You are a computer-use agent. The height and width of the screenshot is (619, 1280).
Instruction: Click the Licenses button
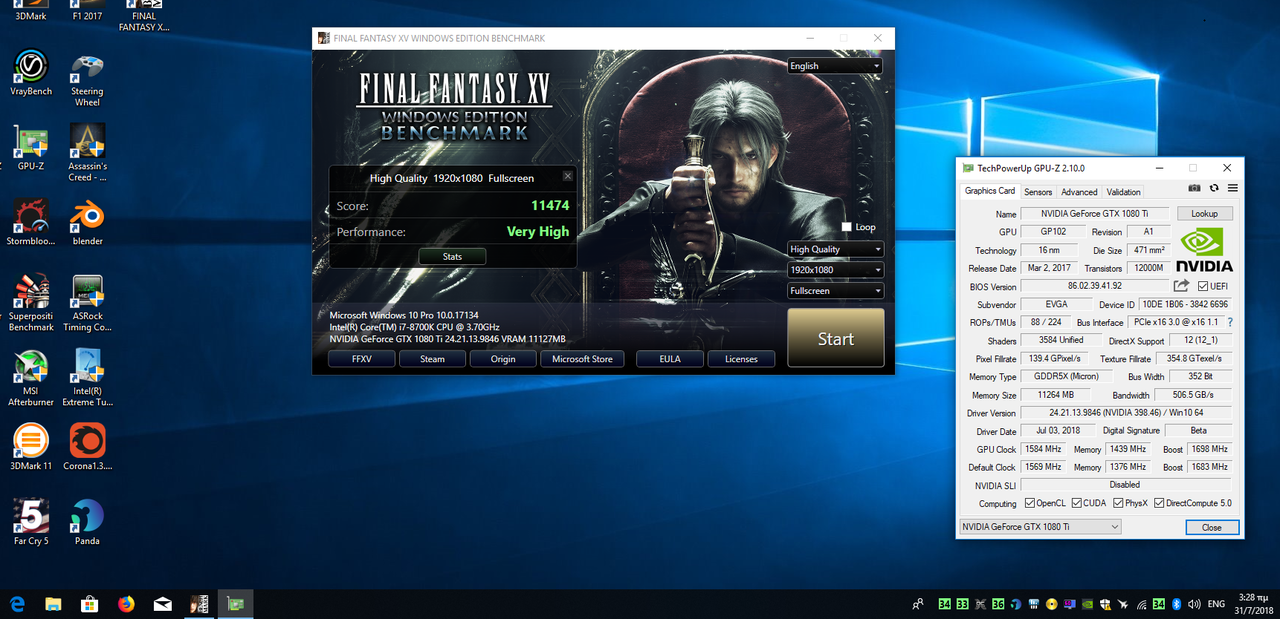(x=741, y=359)
